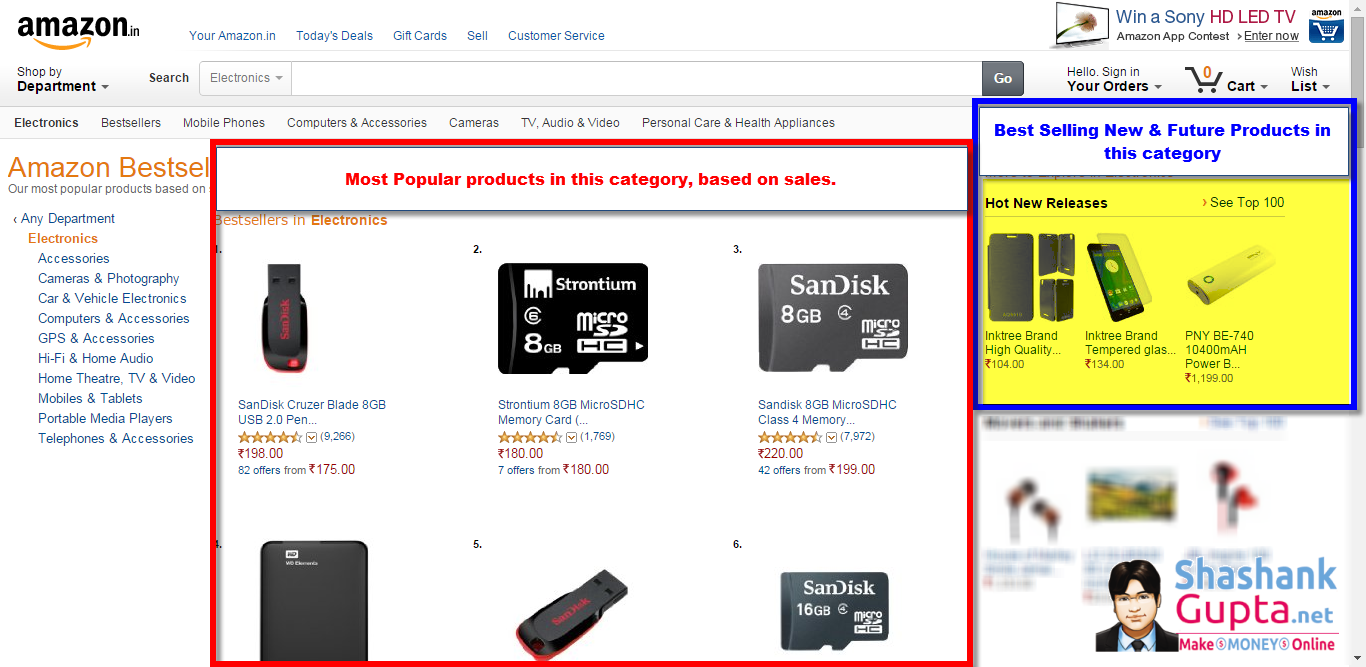This screenshot has width=1366, height=667.
Task: Open Today's Deals link
Action: tap(334, 36)
